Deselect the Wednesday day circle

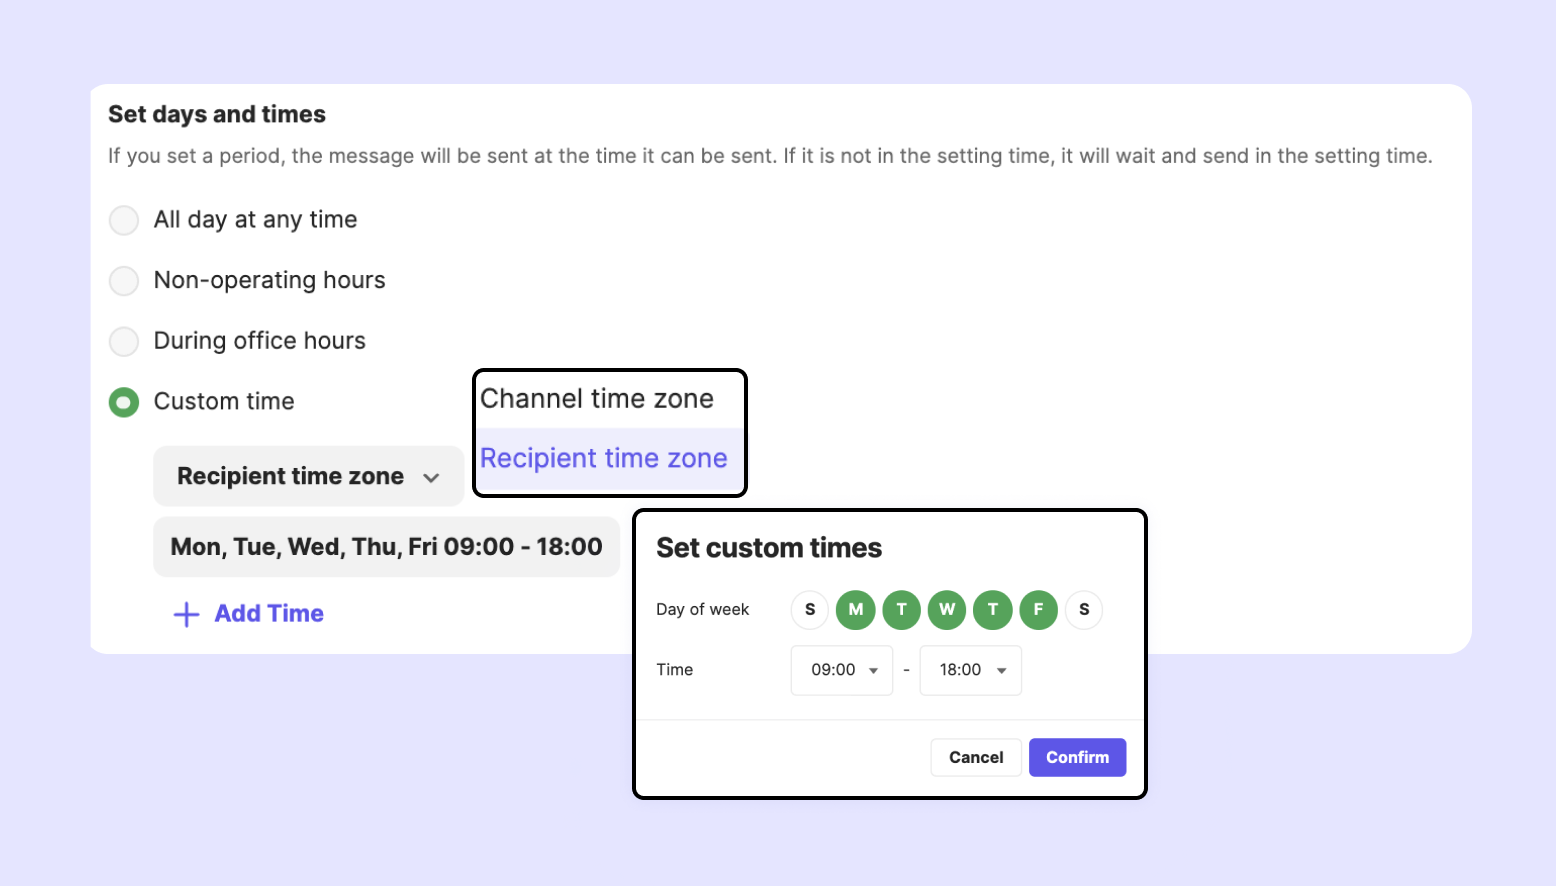[x=947, y=610]
